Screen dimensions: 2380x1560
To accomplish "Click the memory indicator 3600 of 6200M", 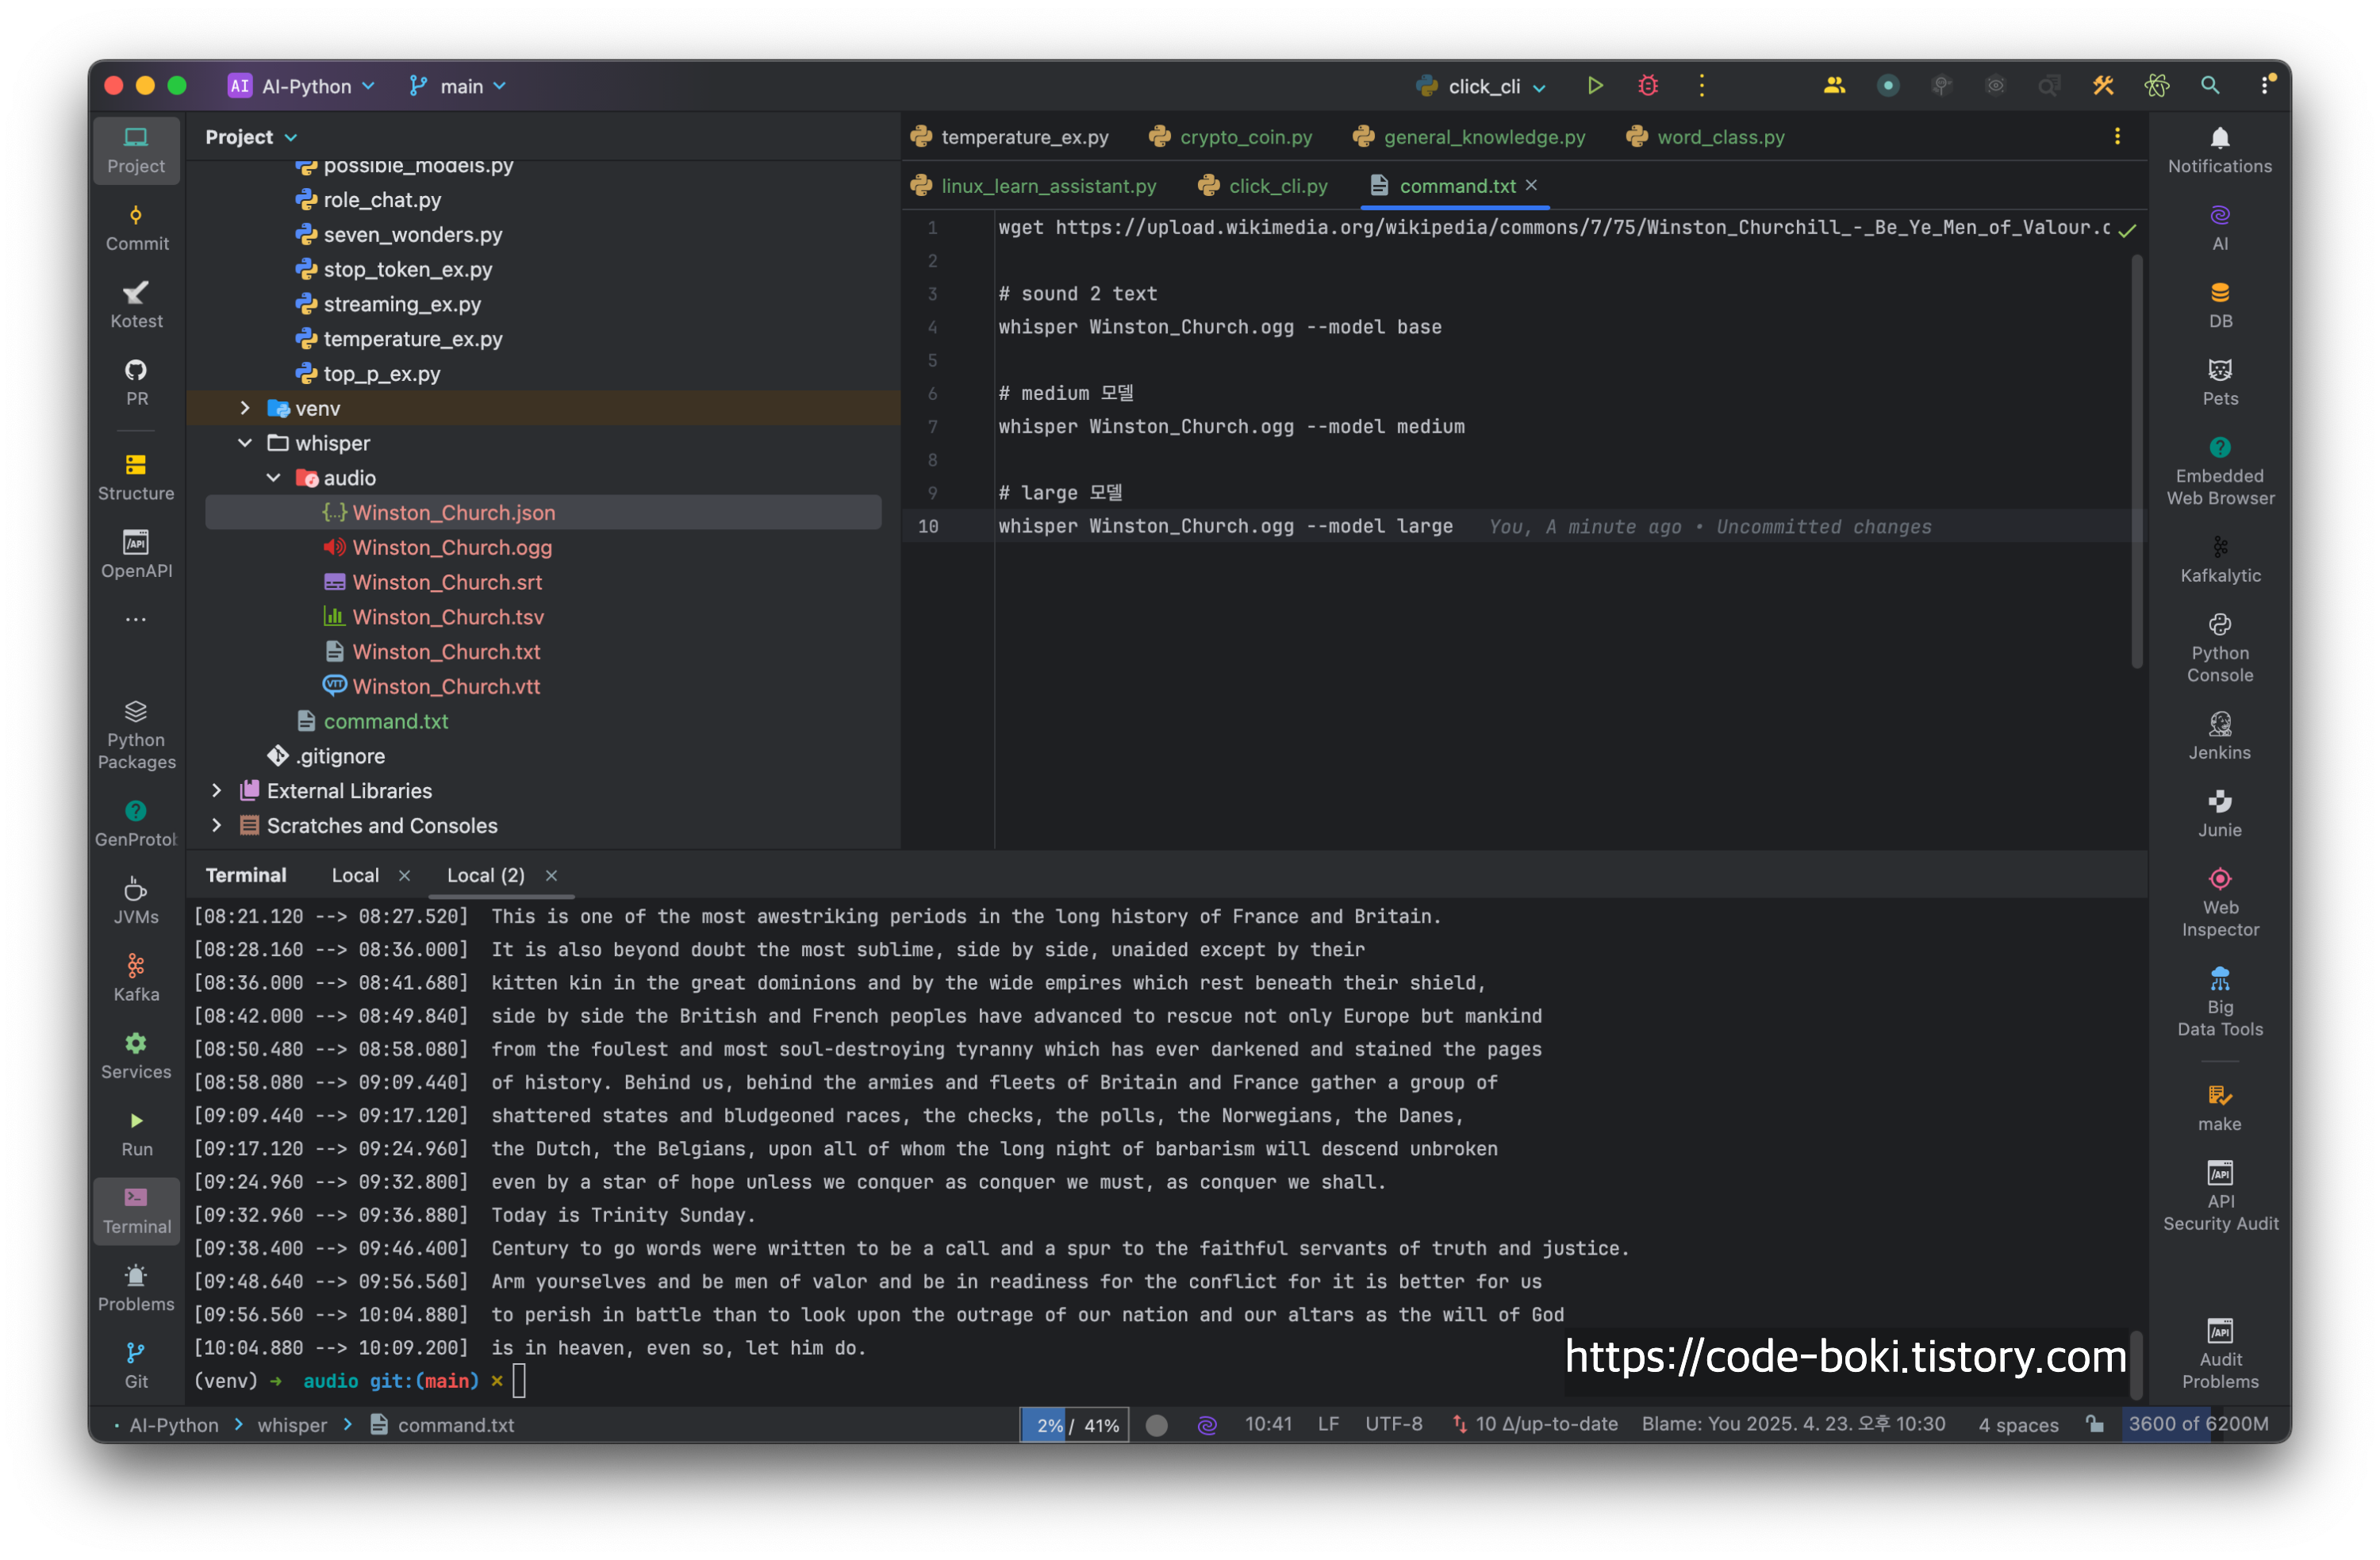I will 2197,1424.
